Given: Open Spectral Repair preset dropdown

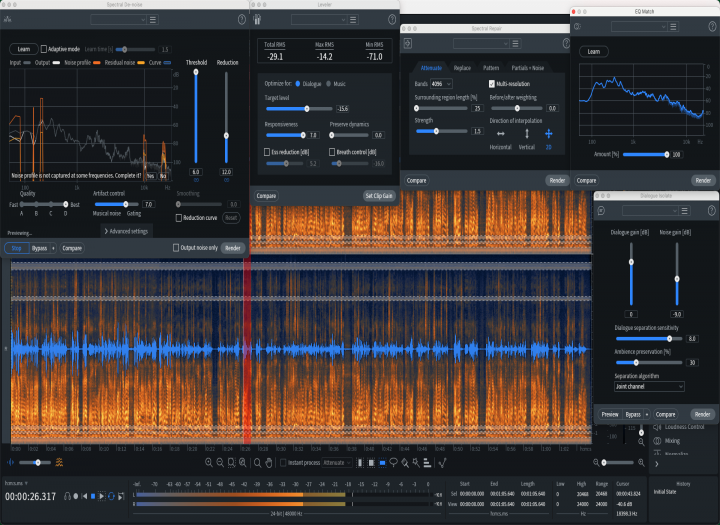Looking at the screenshot, I should pyautogui.click(x=481, y=44).
